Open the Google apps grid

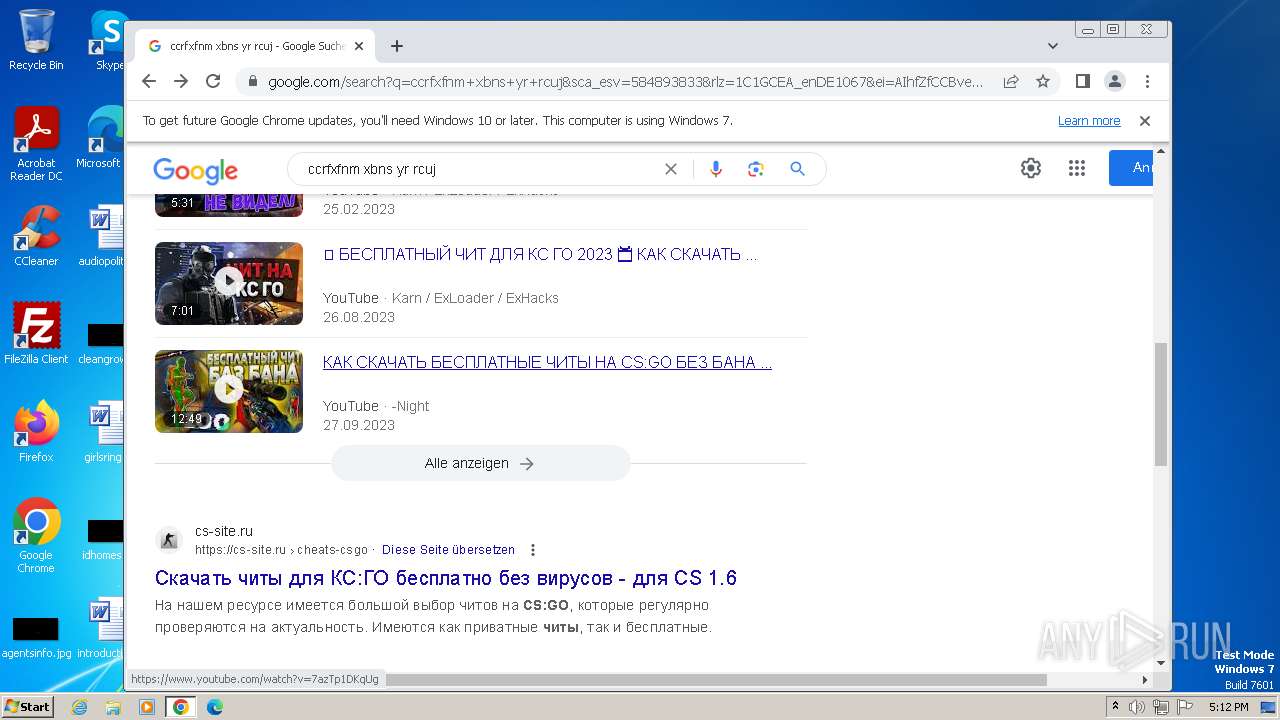tap(1077, 168)
